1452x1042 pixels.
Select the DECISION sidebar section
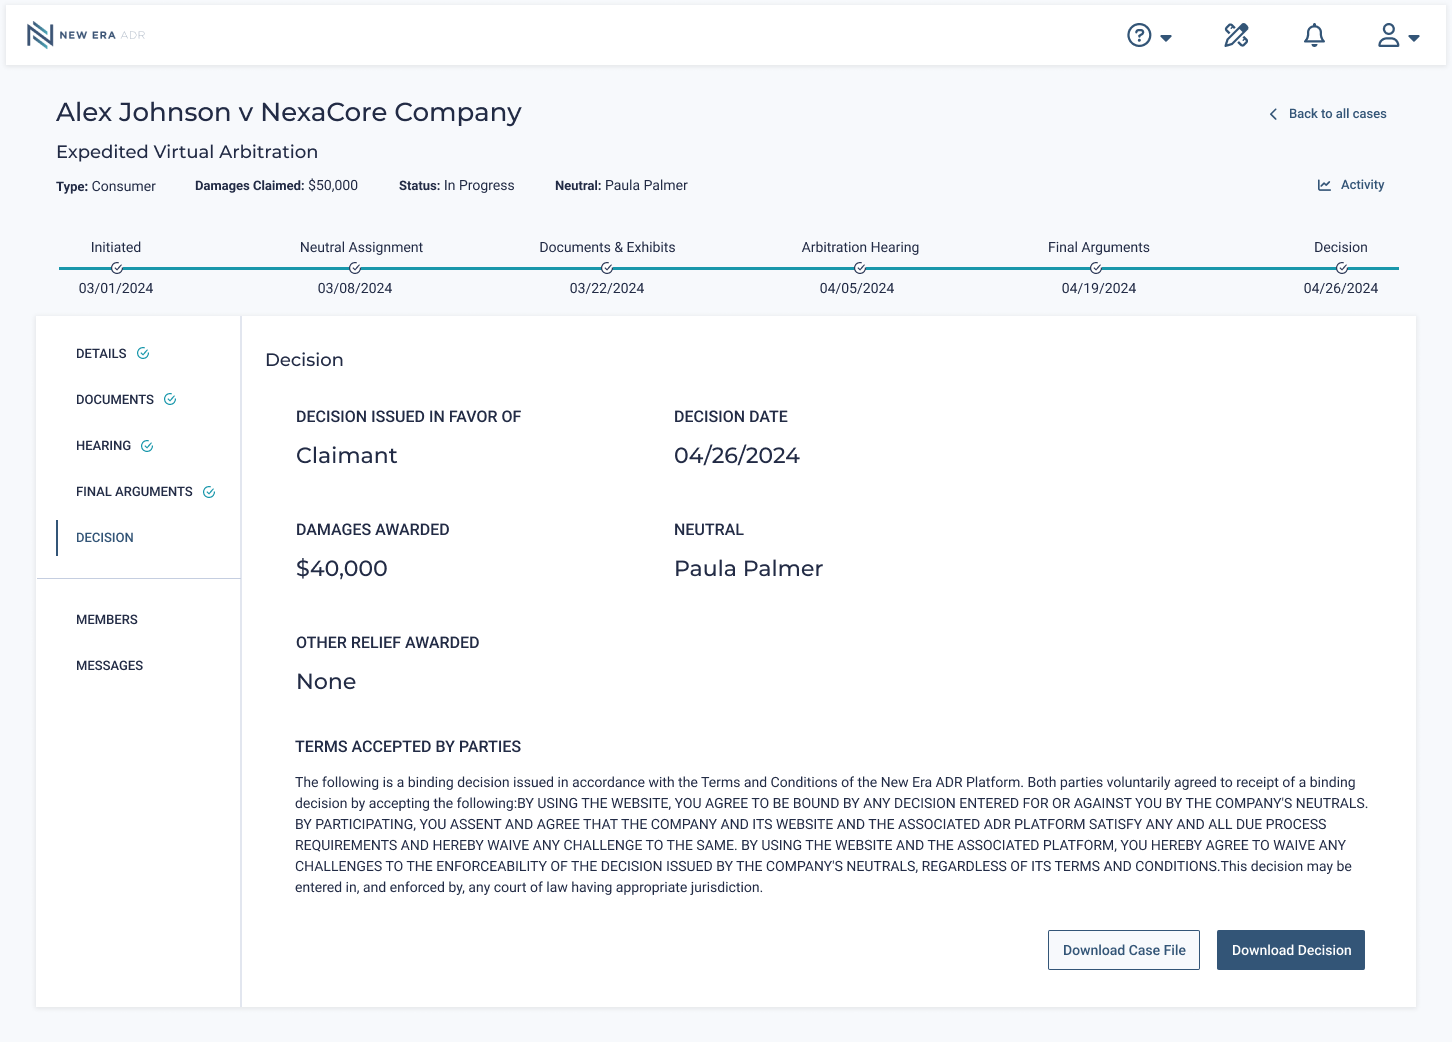(105, 538)
